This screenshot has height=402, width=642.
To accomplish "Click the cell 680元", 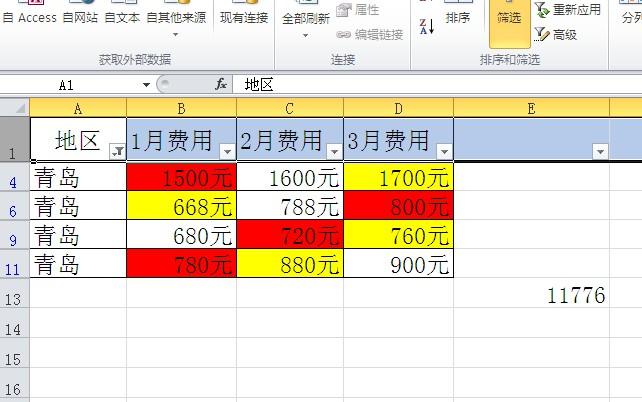I will tap(181, 235).
